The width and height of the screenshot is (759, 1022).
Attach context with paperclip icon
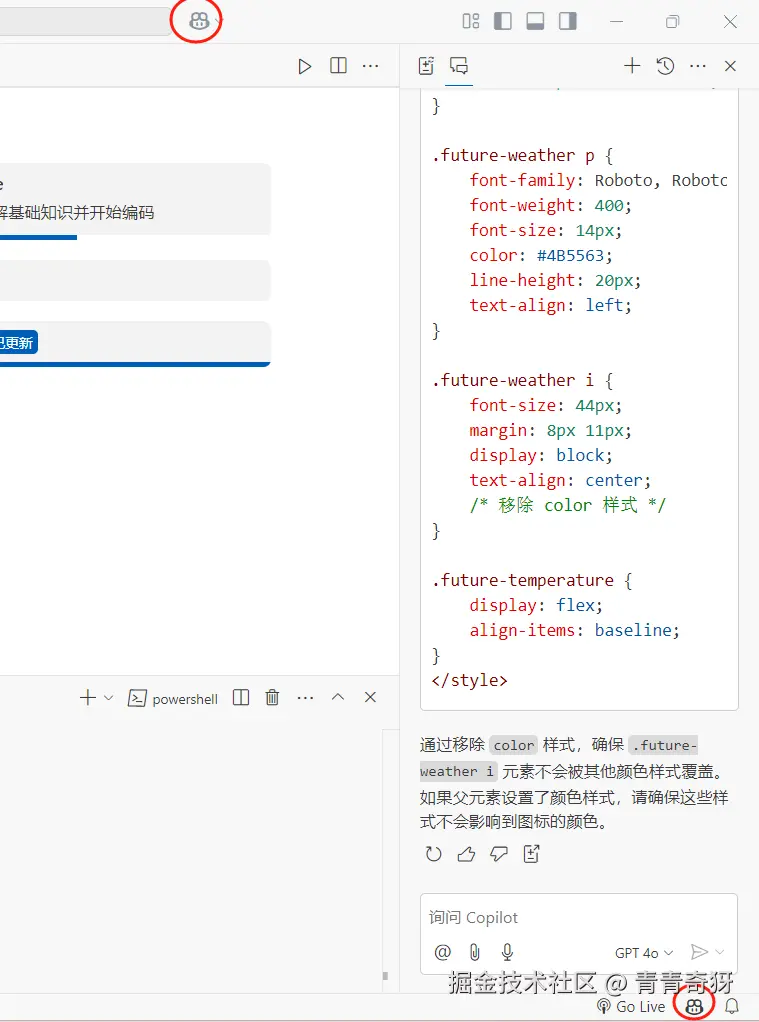(x=475, y=952)
